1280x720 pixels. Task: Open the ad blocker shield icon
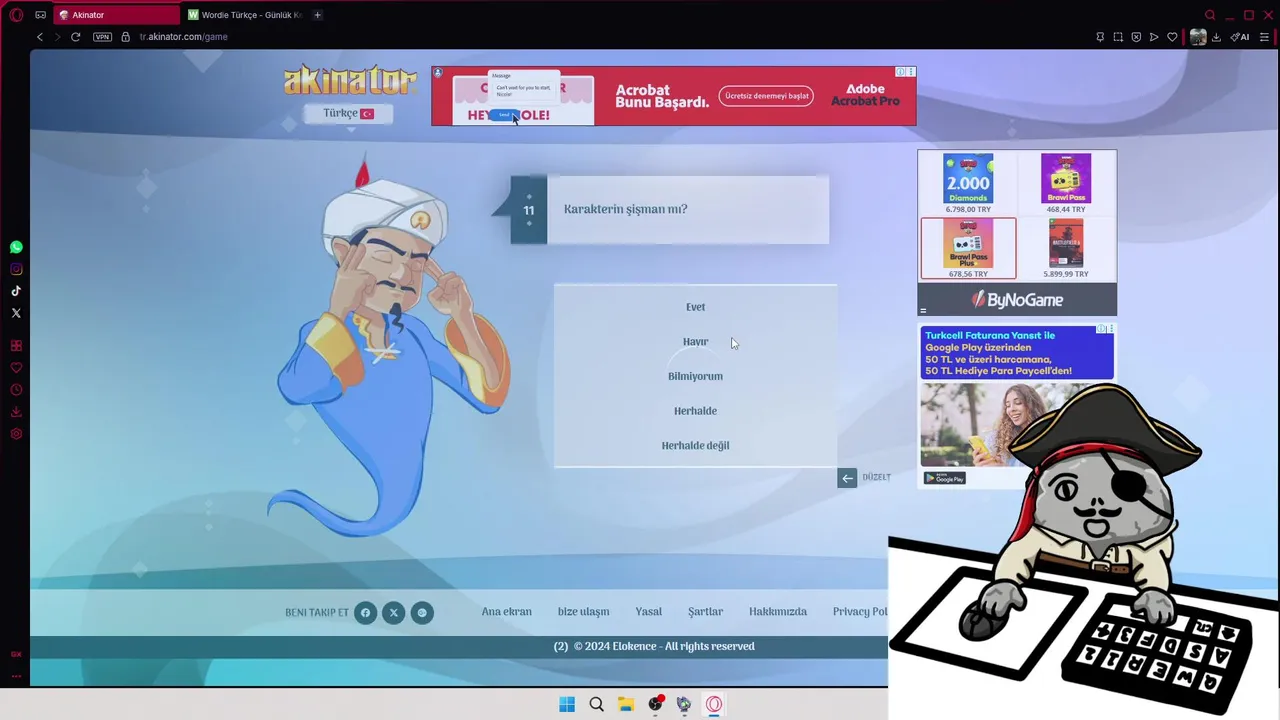[x=1136, y=37]
